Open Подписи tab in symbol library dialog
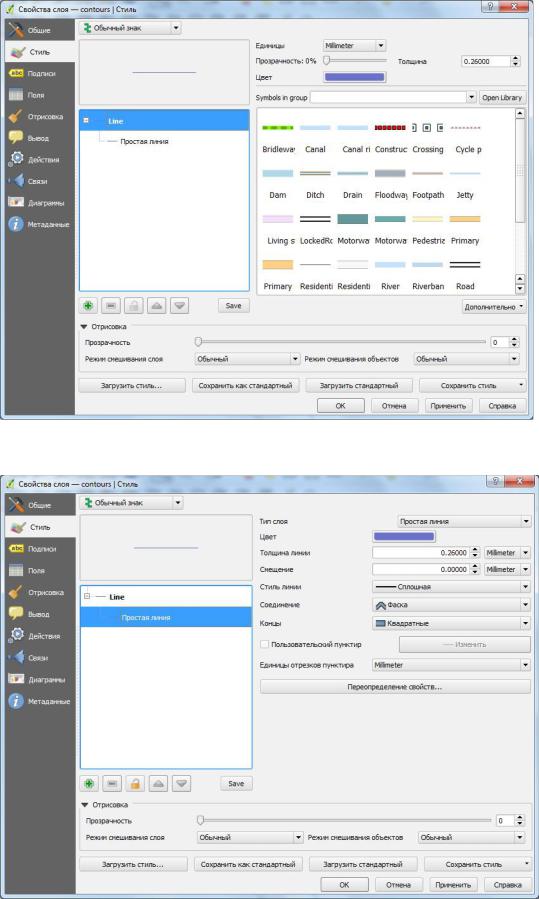539x899 pixels. coord(38,73)
